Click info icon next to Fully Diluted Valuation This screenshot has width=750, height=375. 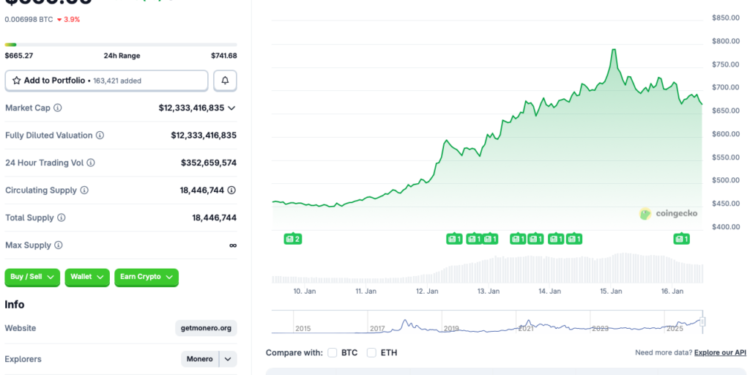(99, 135)
